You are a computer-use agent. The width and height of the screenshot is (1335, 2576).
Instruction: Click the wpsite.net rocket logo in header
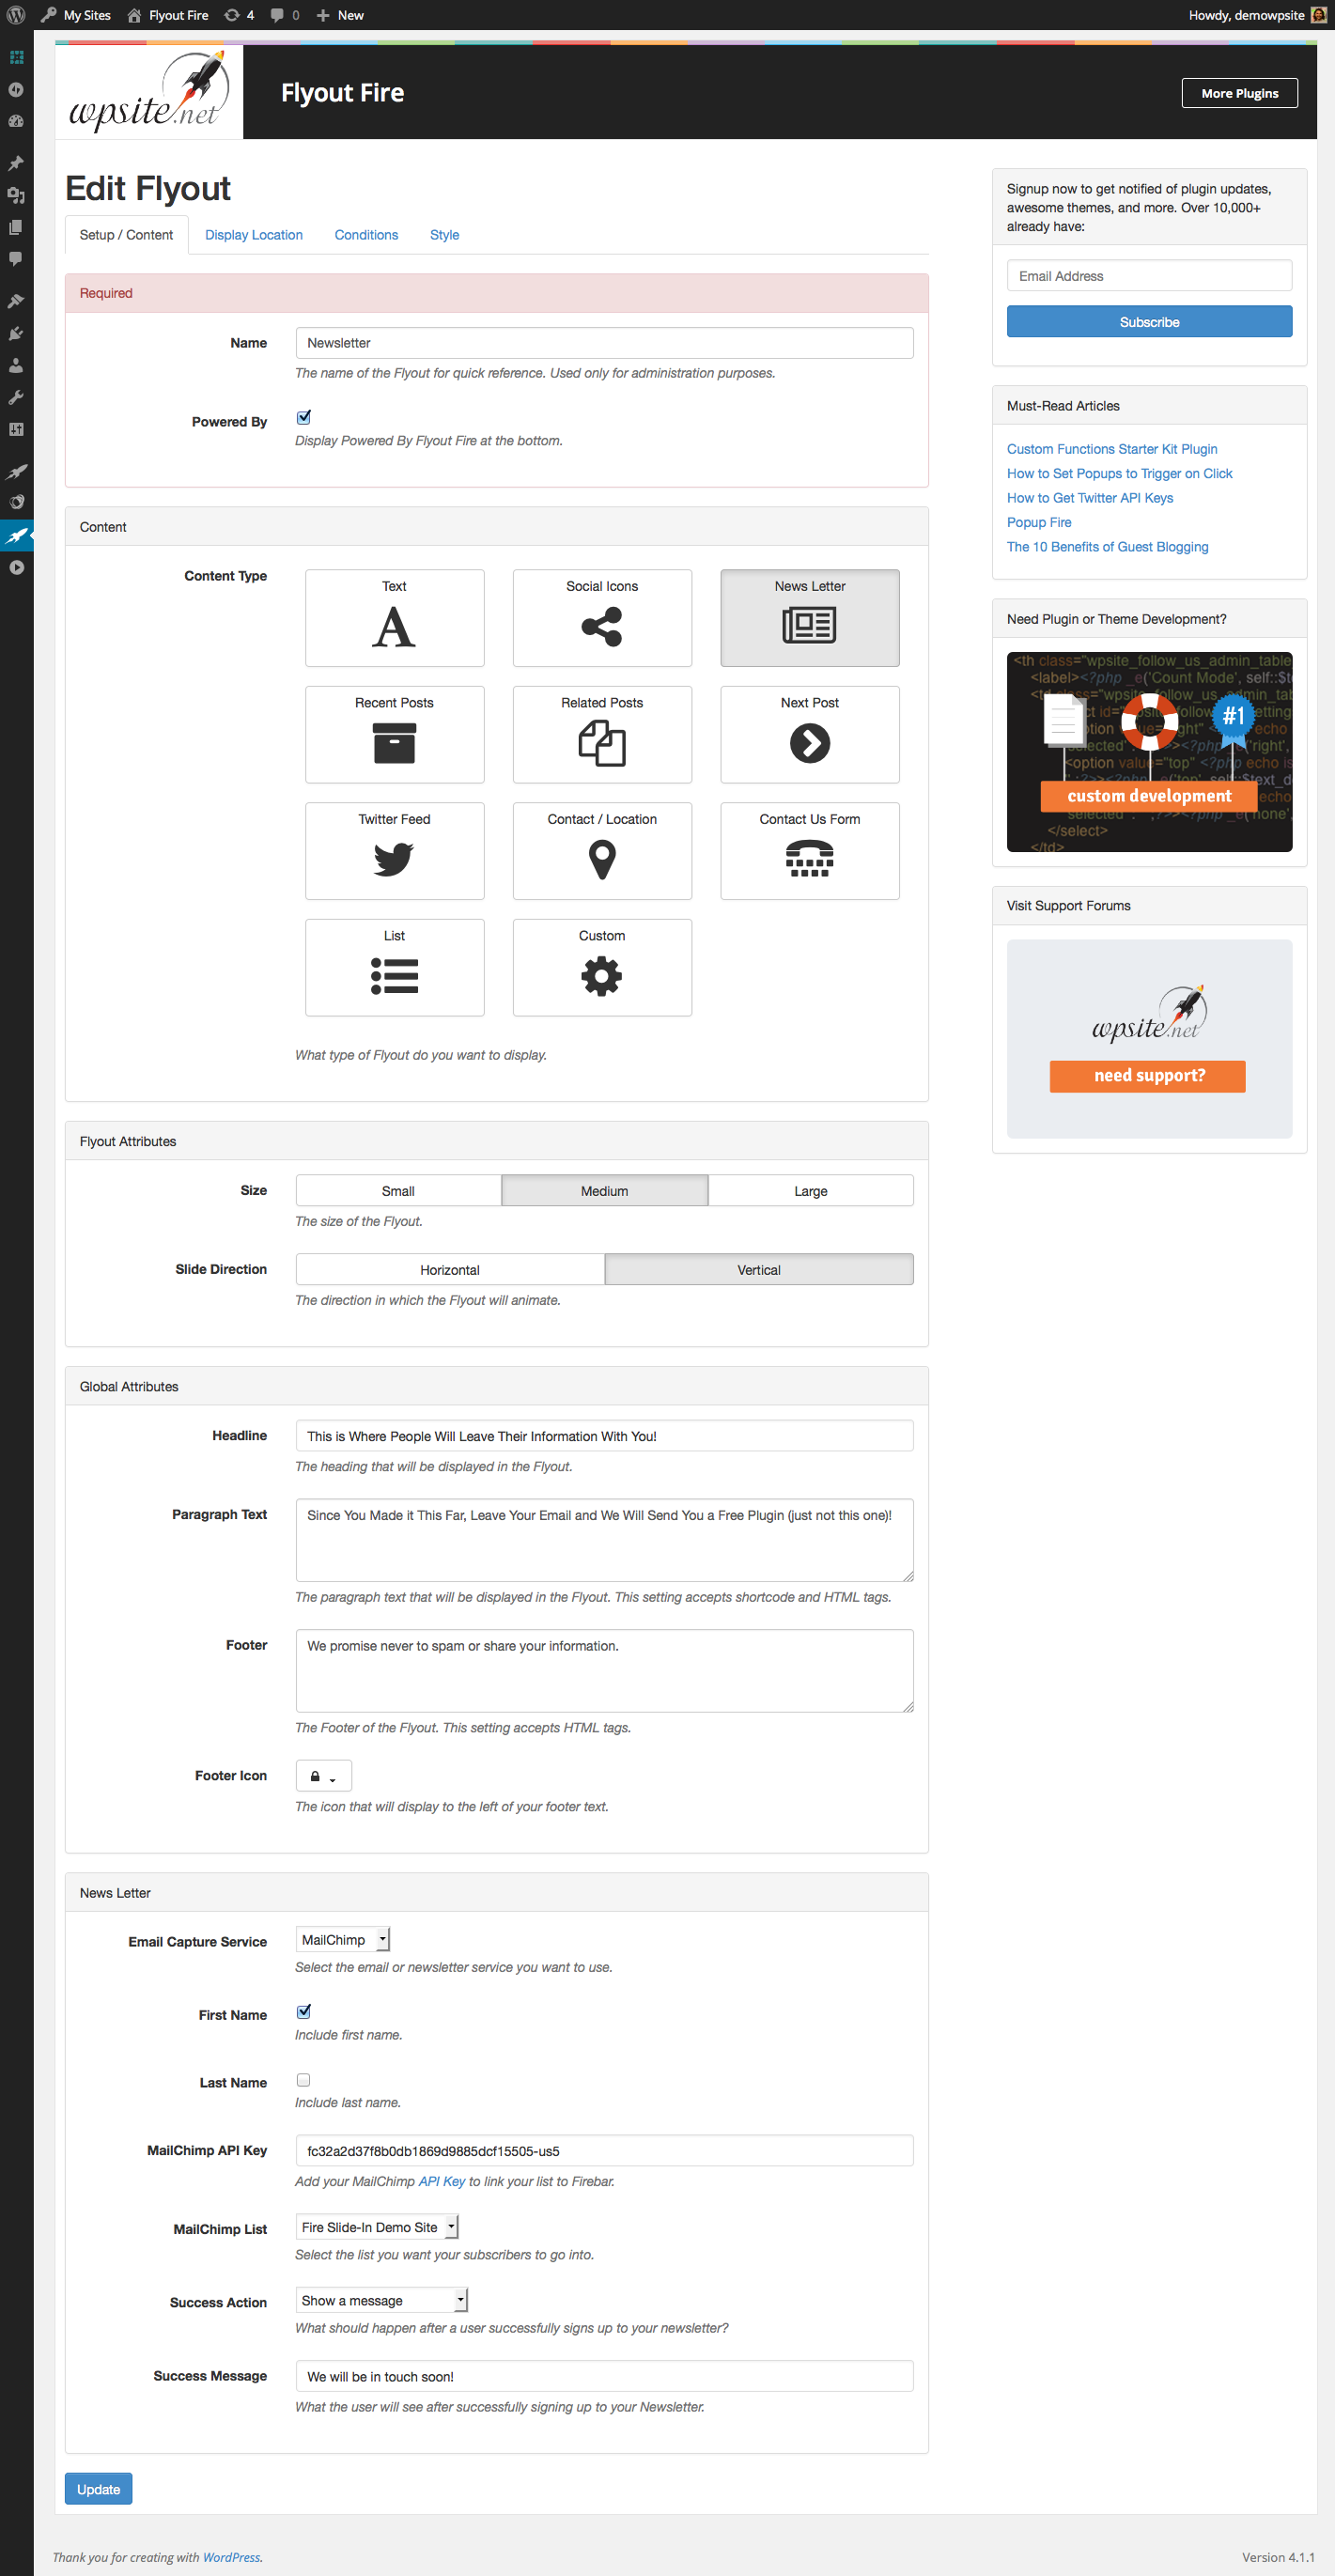click(149, 92)
